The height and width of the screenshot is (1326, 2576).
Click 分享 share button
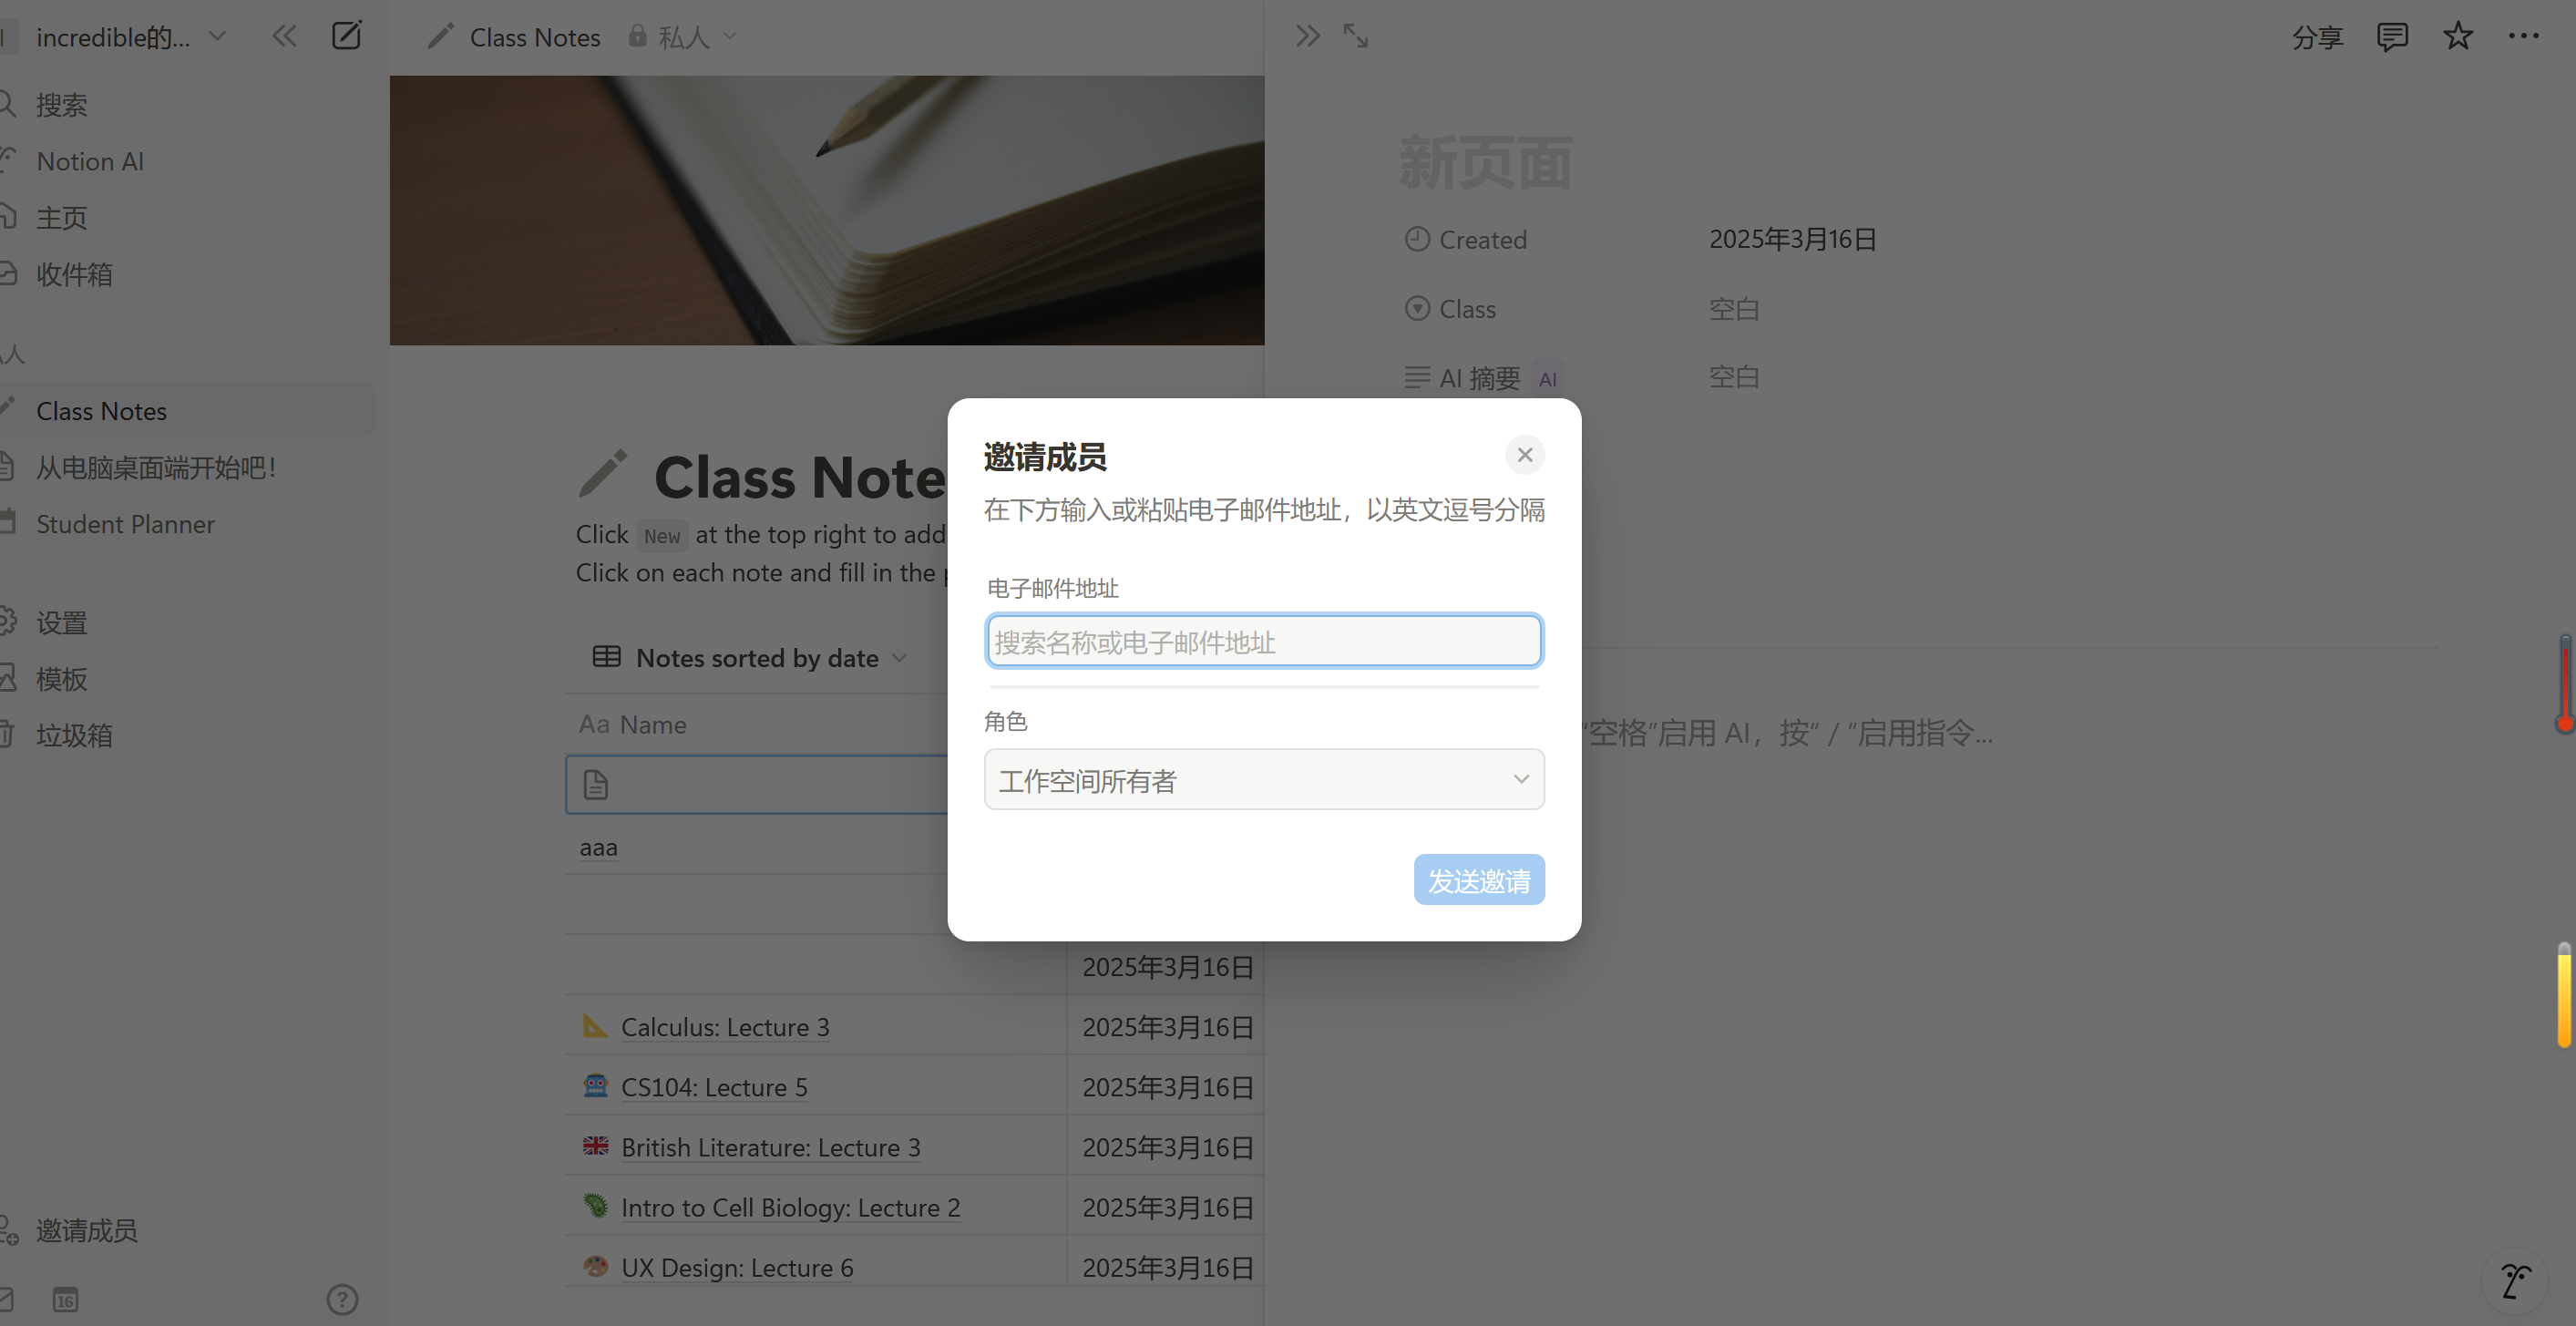click(x=2317, y=38)
